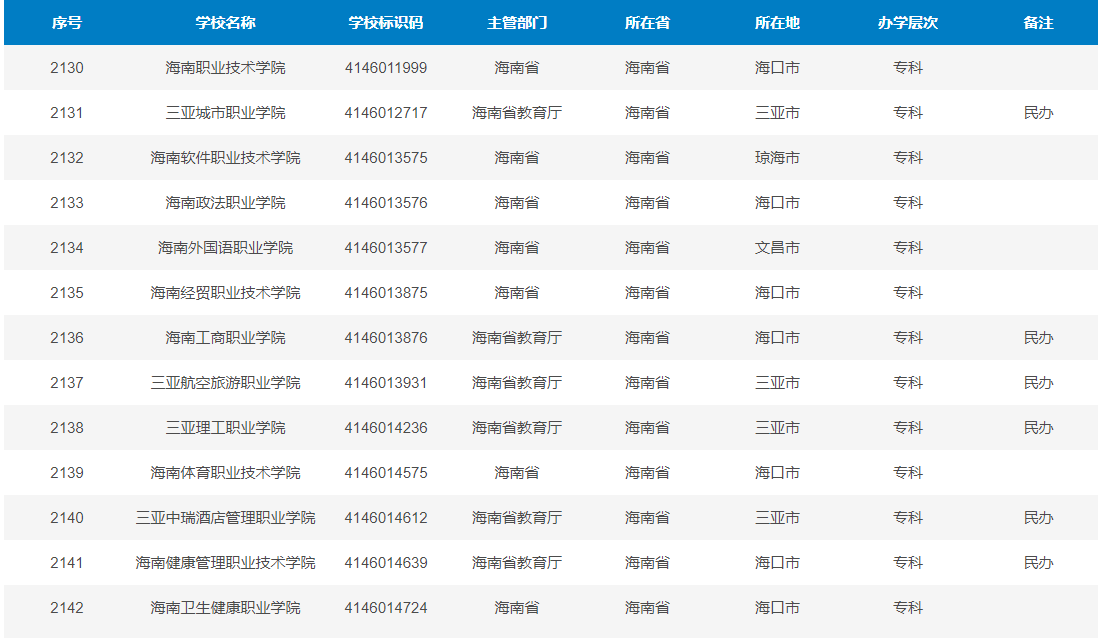Click school code 4146014724
The image size is (1098, 639).
pos(386,608)
